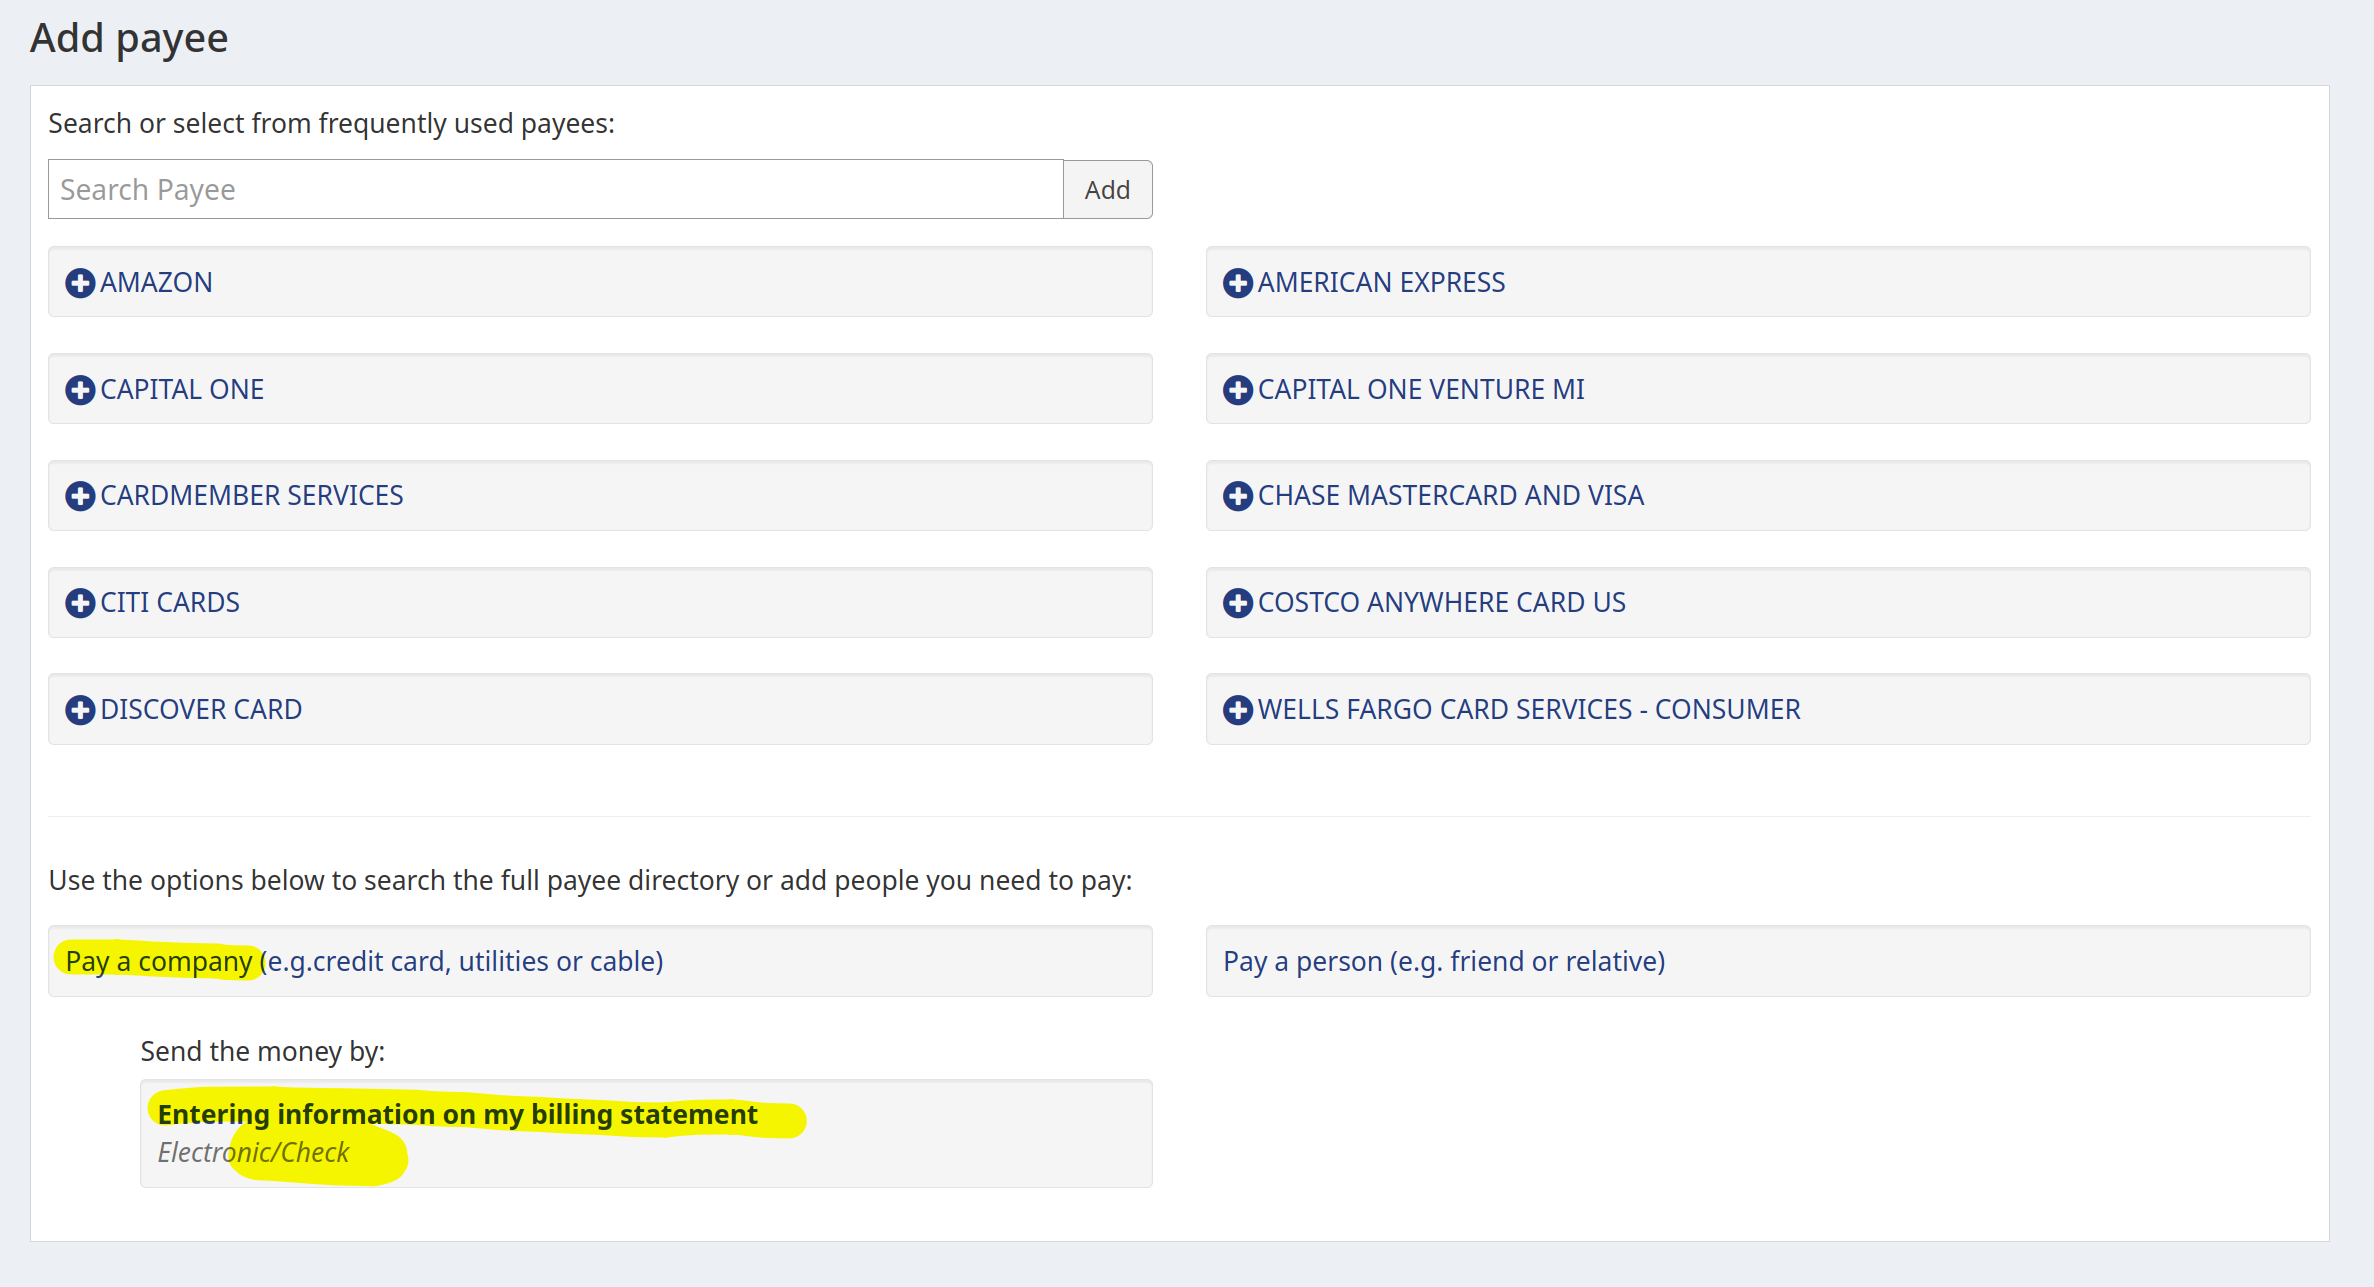Choose the CITI CARDS payee label
The image size is (2374, 1287).
point(170,603)
